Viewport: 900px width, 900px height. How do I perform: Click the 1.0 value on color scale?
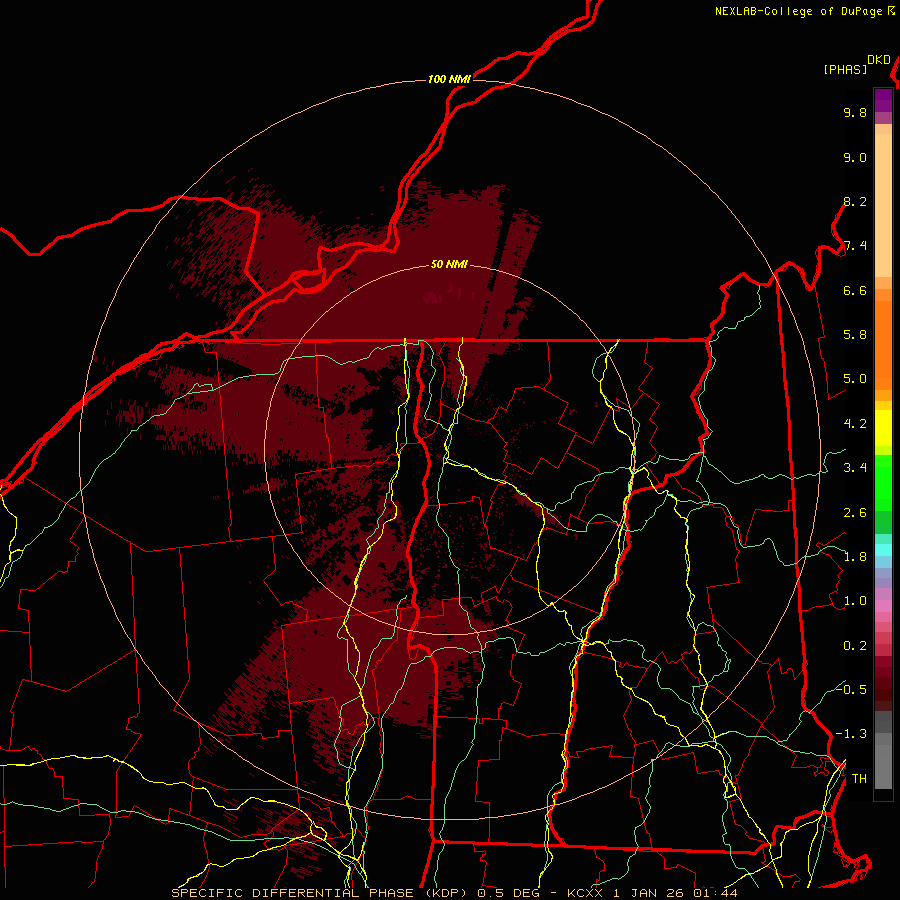(855, 602)
